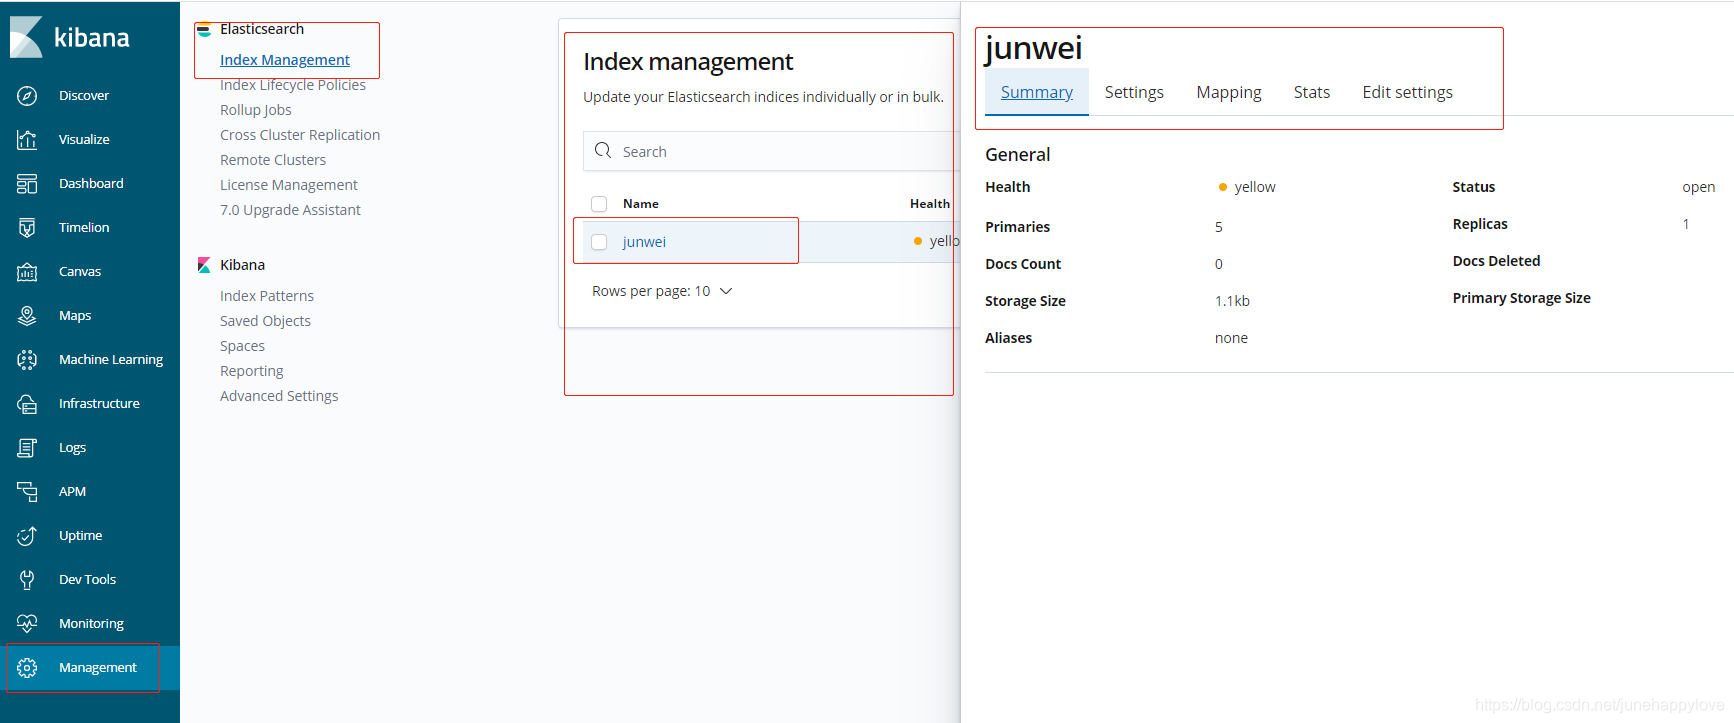
Task: Open Timelion icon in sidebar
Action: [x=27, y=228]
